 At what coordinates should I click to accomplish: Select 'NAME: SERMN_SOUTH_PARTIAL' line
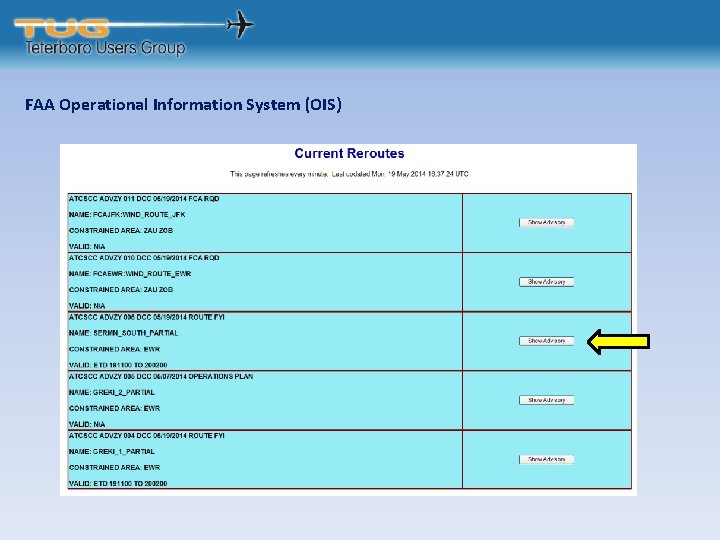click(124, 333)
